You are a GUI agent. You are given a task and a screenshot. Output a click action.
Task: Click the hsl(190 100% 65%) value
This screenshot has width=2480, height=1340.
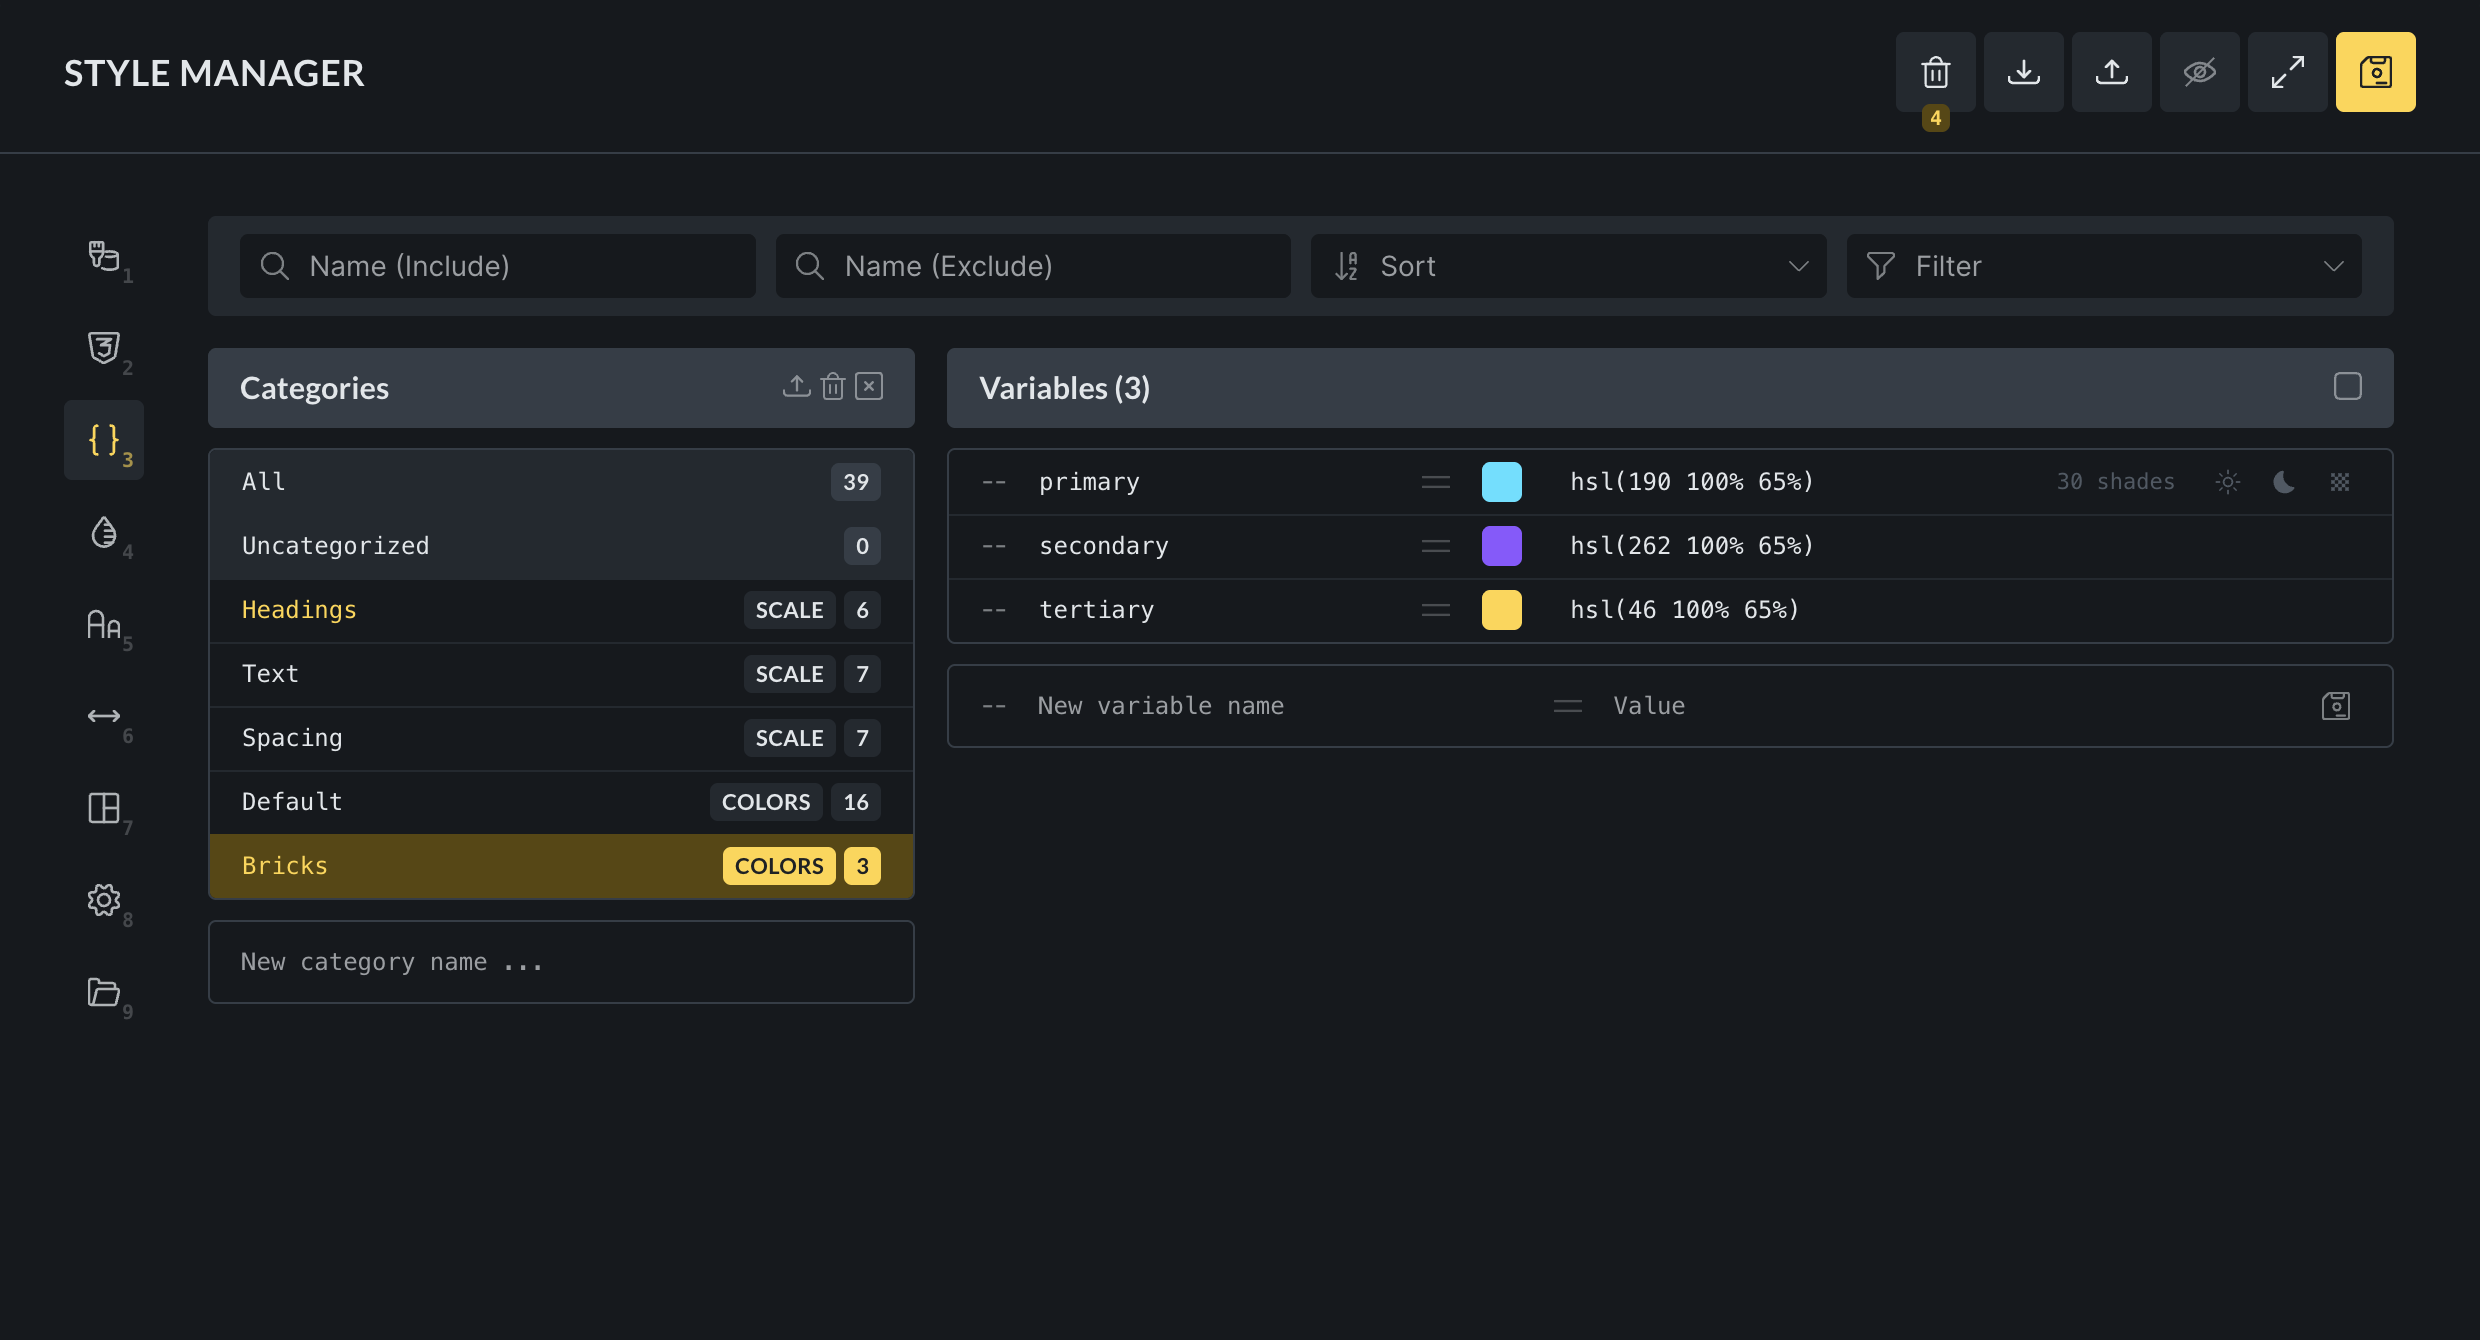pyautogui.click(x=1692, y=482)
